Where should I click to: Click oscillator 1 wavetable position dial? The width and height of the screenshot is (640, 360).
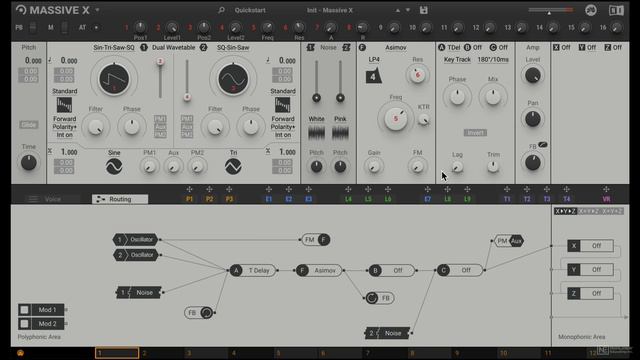(x=114, y=79)
